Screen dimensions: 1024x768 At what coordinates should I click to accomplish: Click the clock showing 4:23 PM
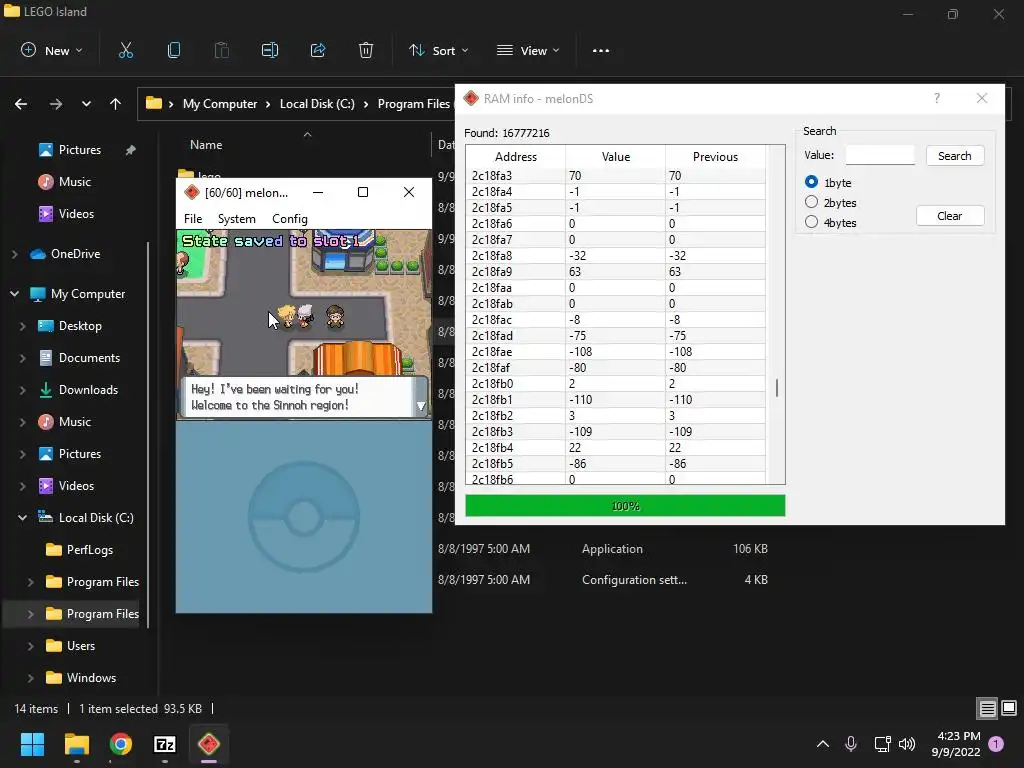tap(959, 736)
